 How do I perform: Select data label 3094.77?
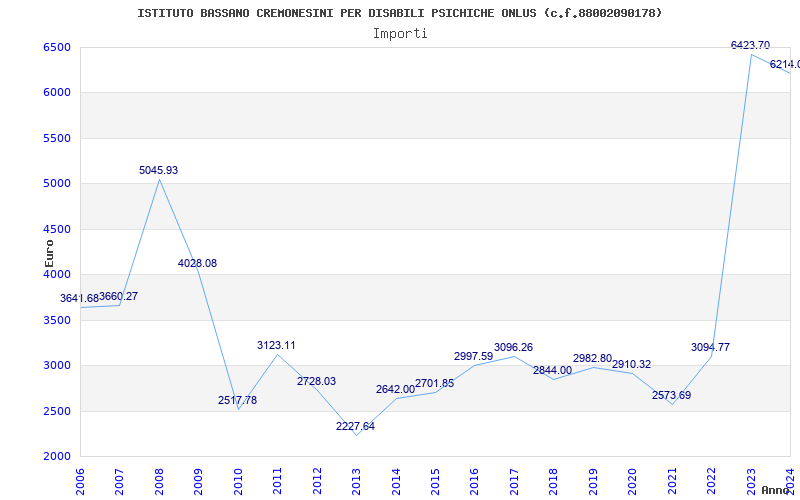[x=710, y=347]
